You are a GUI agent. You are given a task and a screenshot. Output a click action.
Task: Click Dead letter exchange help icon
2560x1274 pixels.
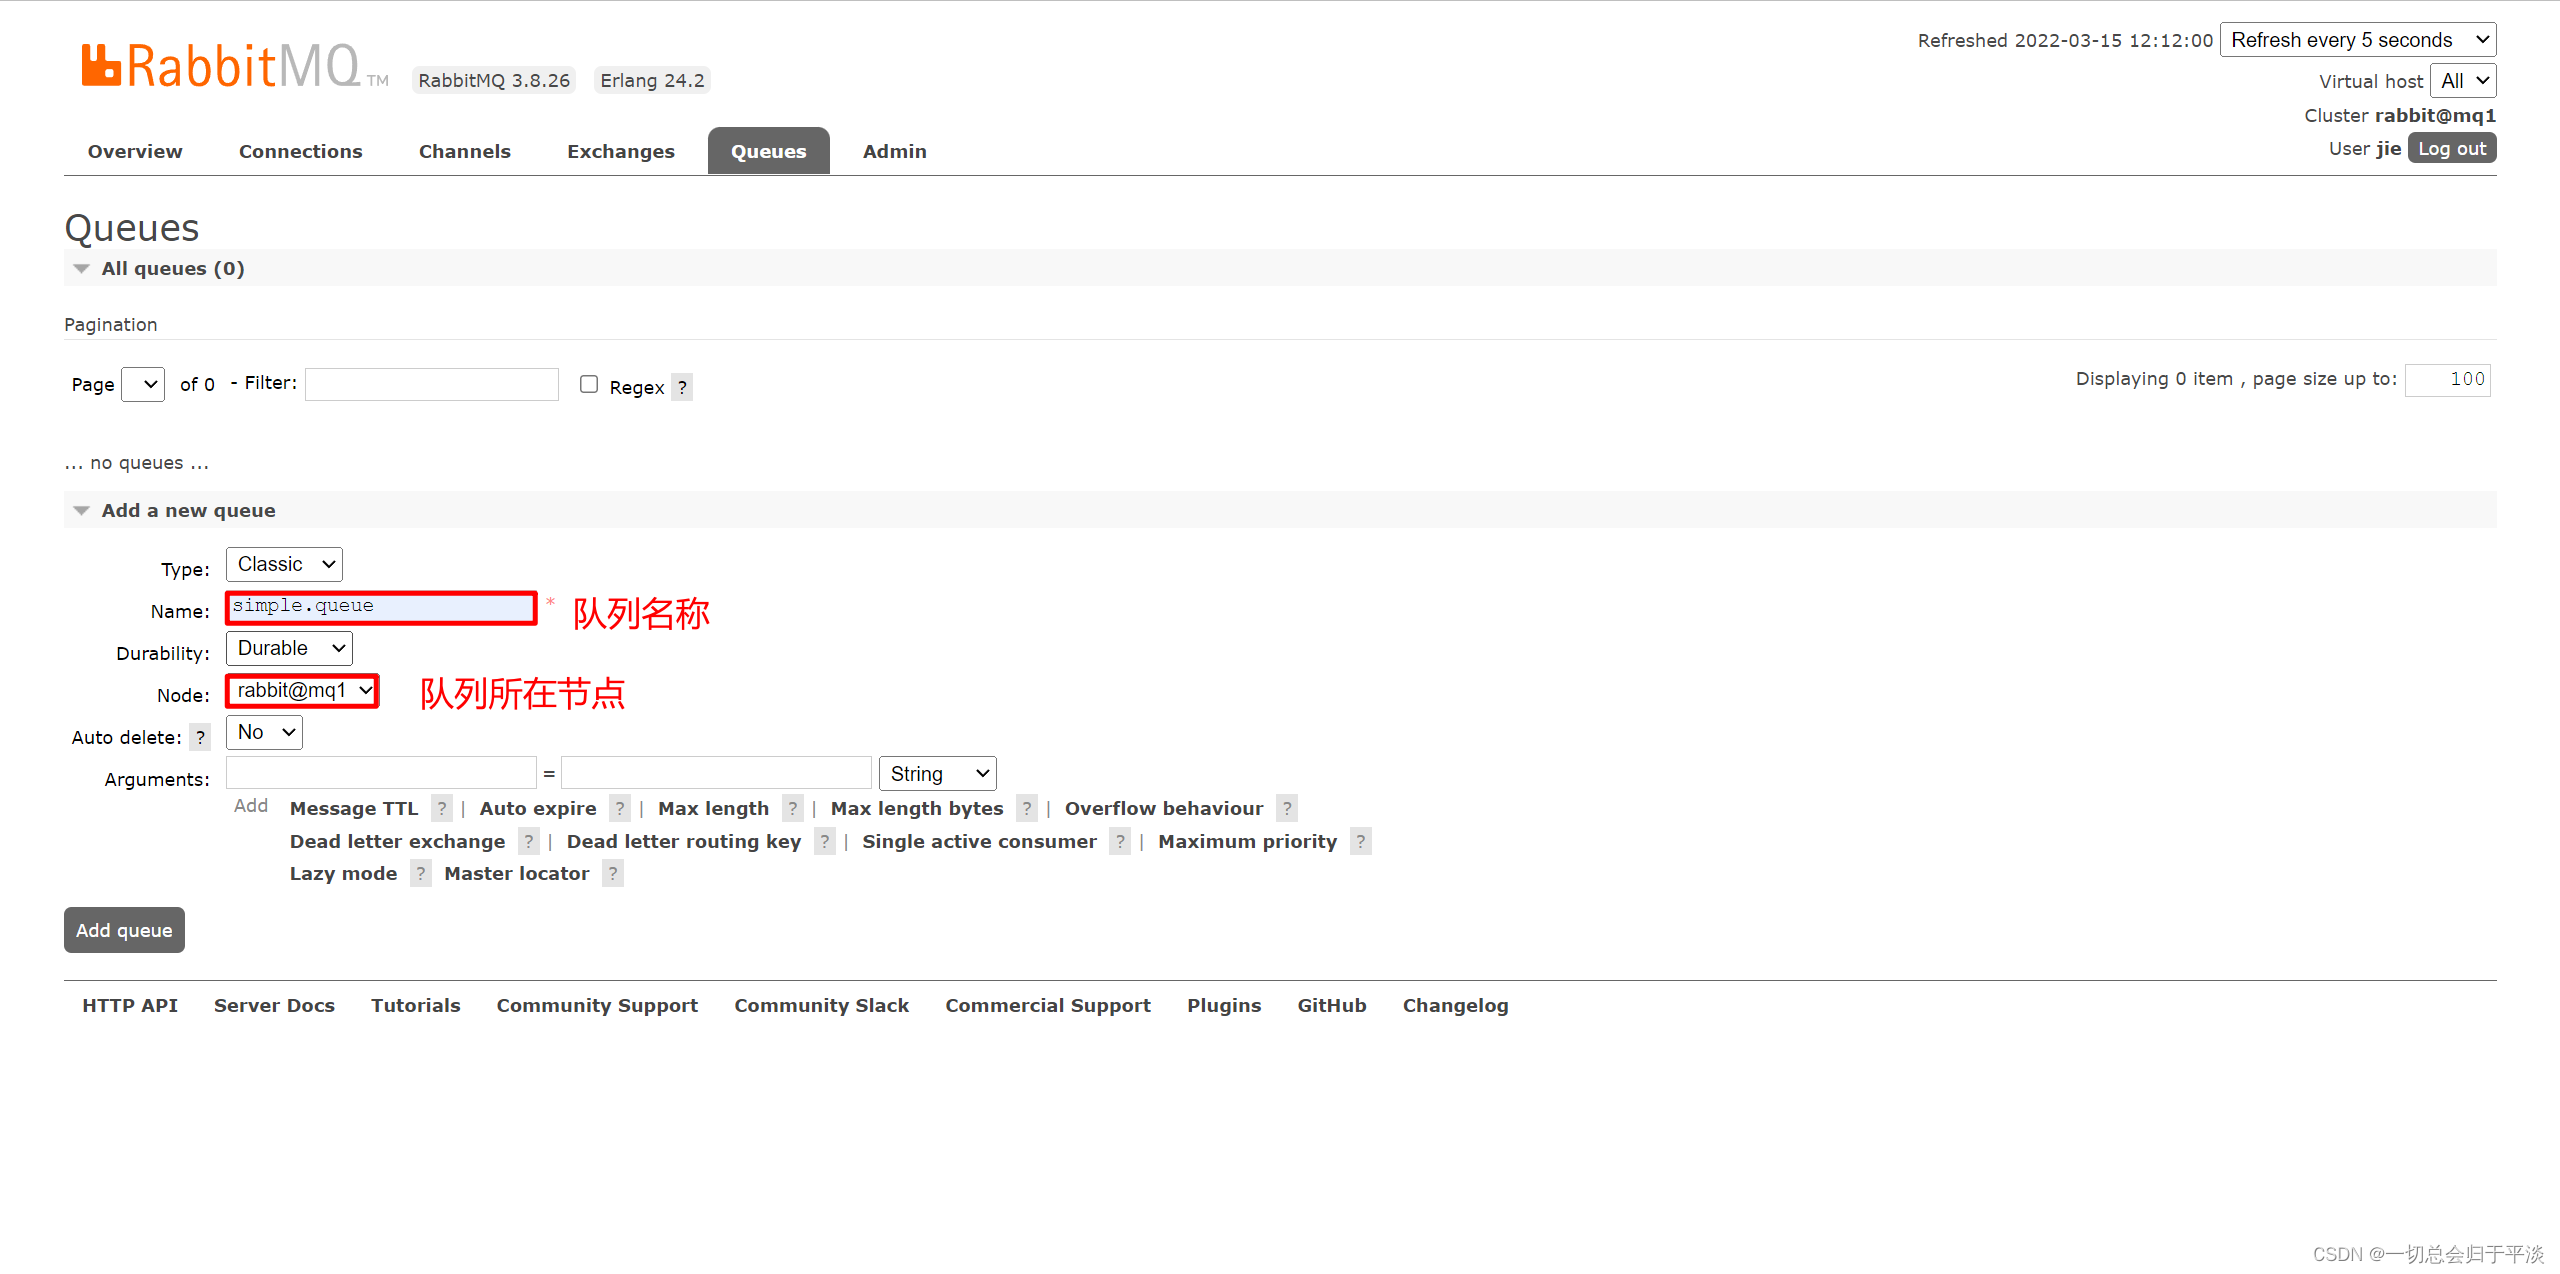529,841
